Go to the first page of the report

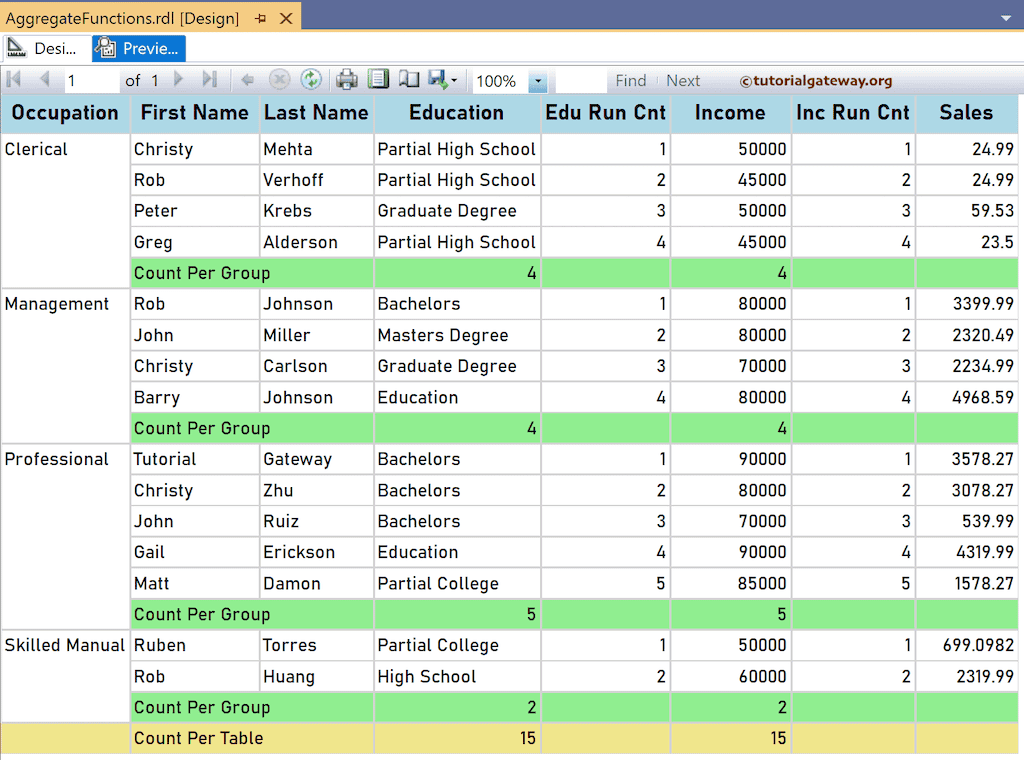point(13,80)
